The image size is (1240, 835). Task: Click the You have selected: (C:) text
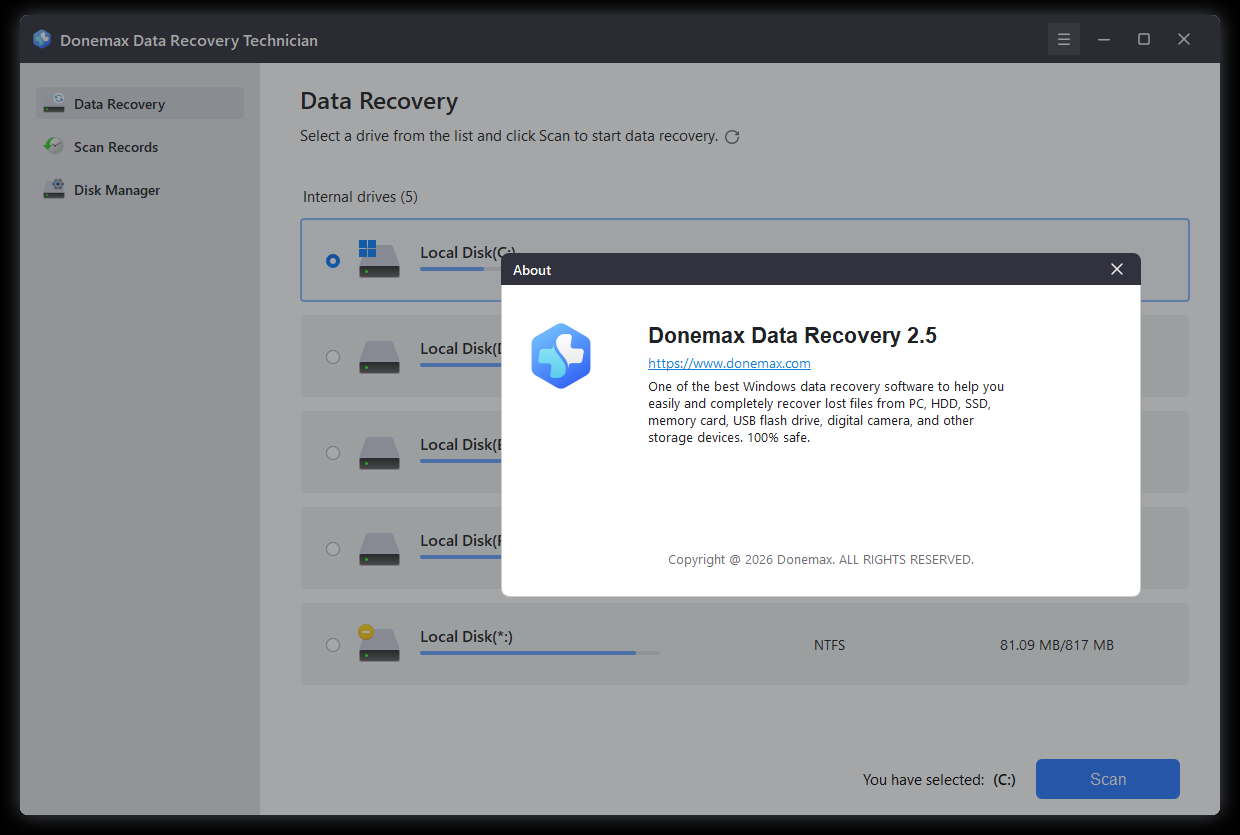939,779
